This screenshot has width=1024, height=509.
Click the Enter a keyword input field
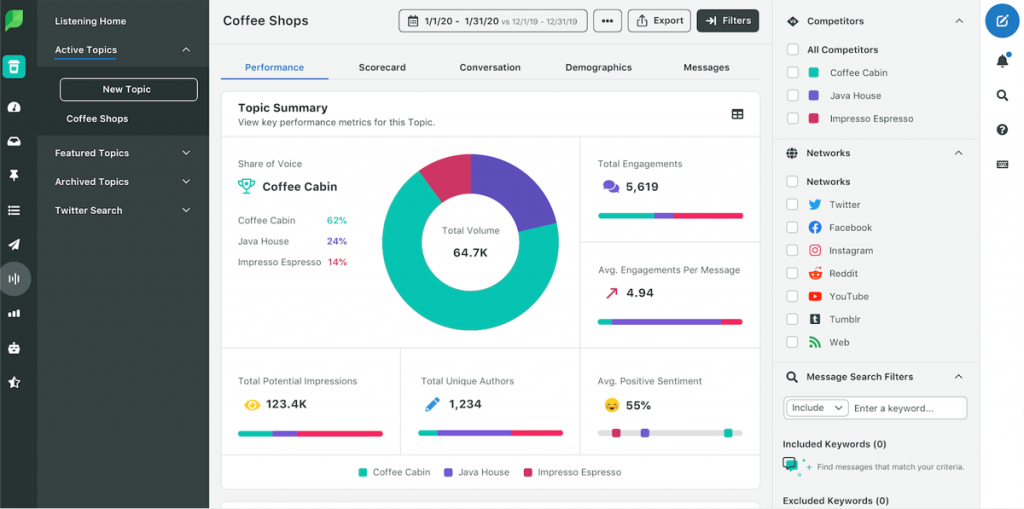[x=909, y=408]
